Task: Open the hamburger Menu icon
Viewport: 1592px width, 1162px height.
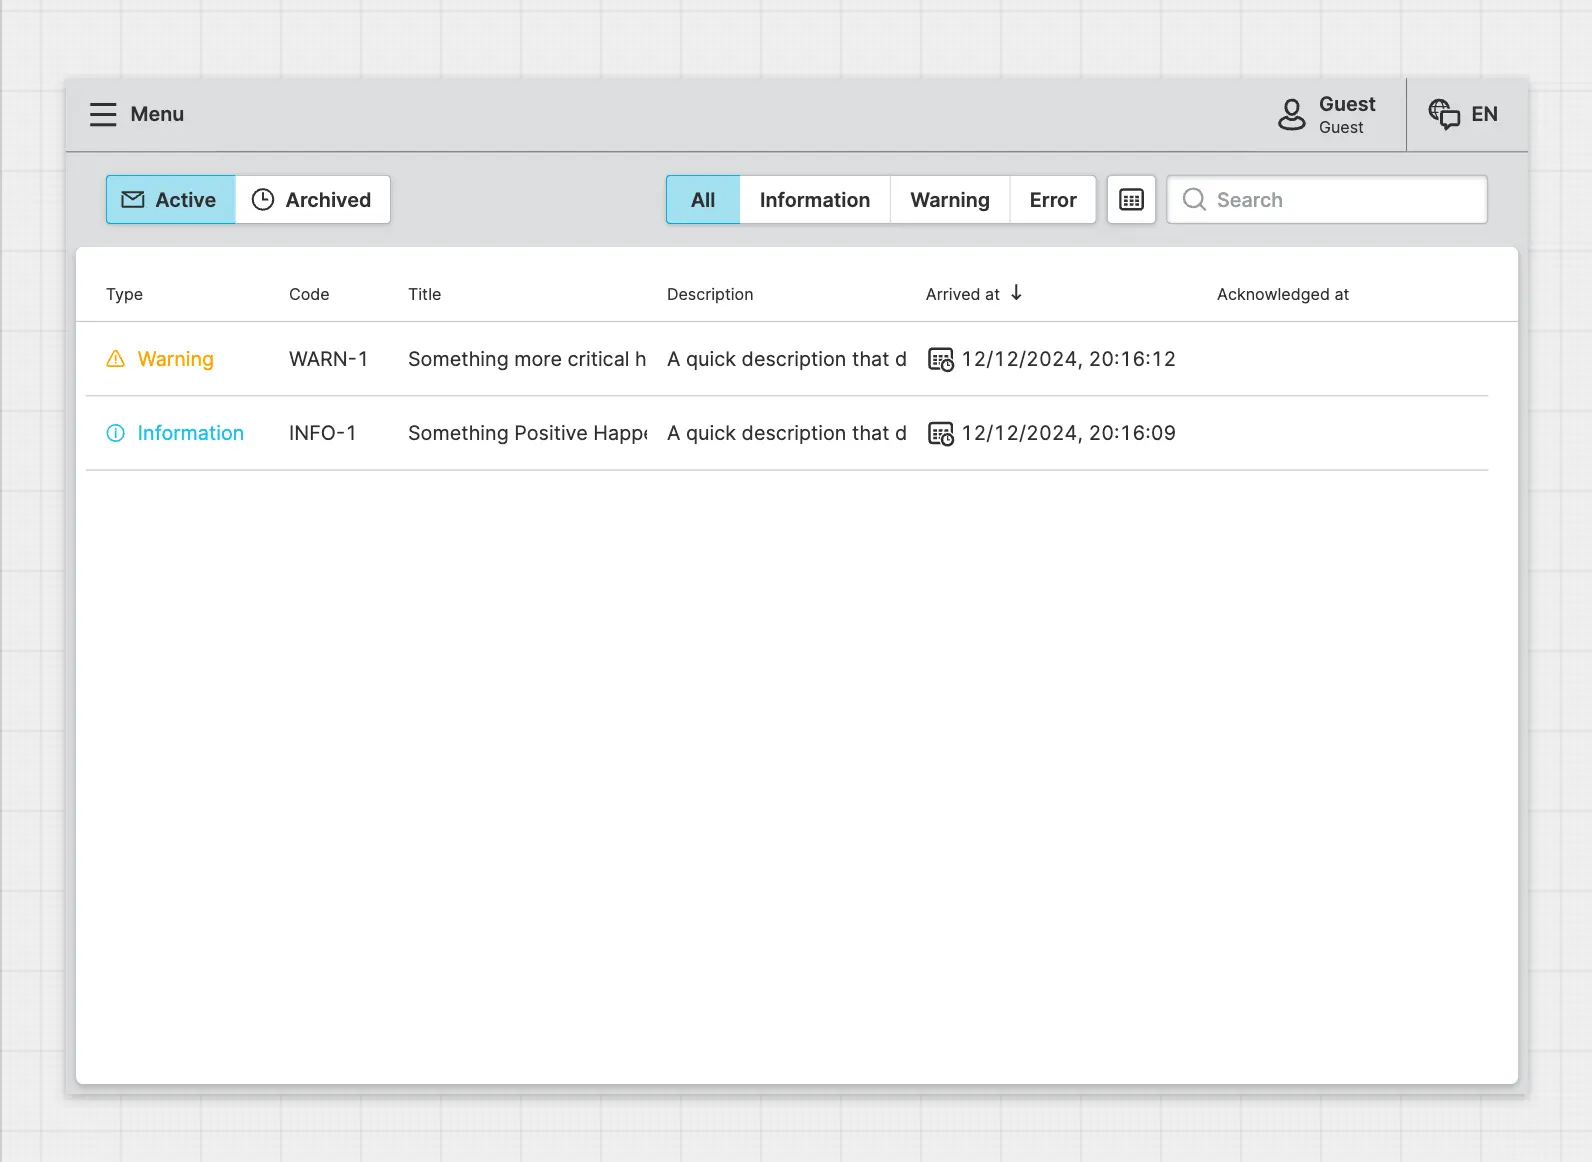Action: tap(103, 114)
